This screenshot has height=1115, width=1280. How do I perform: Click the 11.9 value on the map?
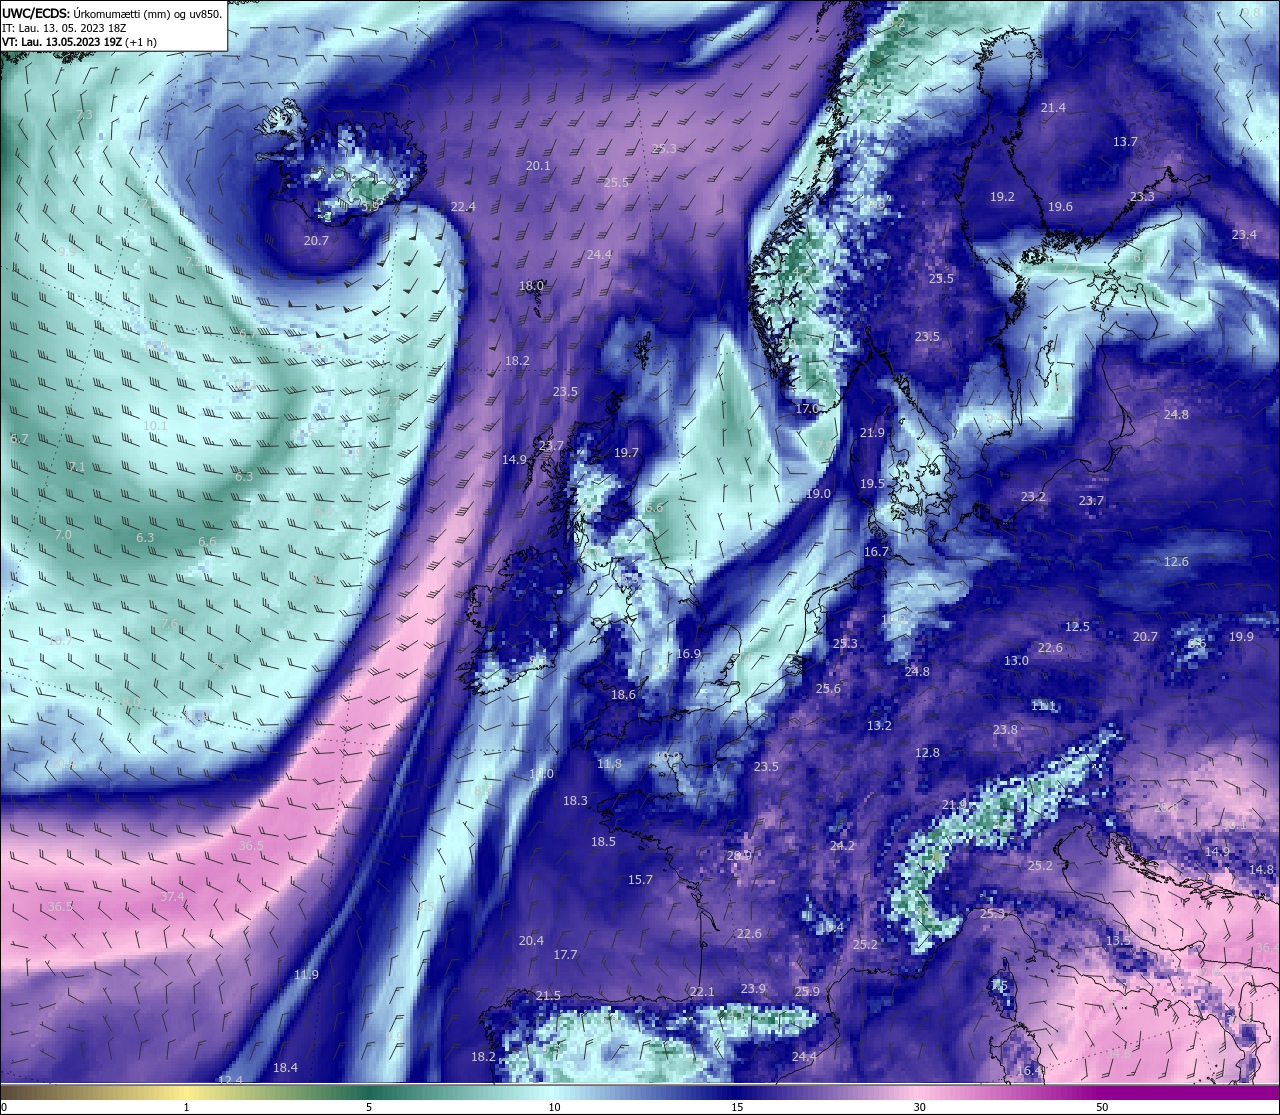click(306, 975)
